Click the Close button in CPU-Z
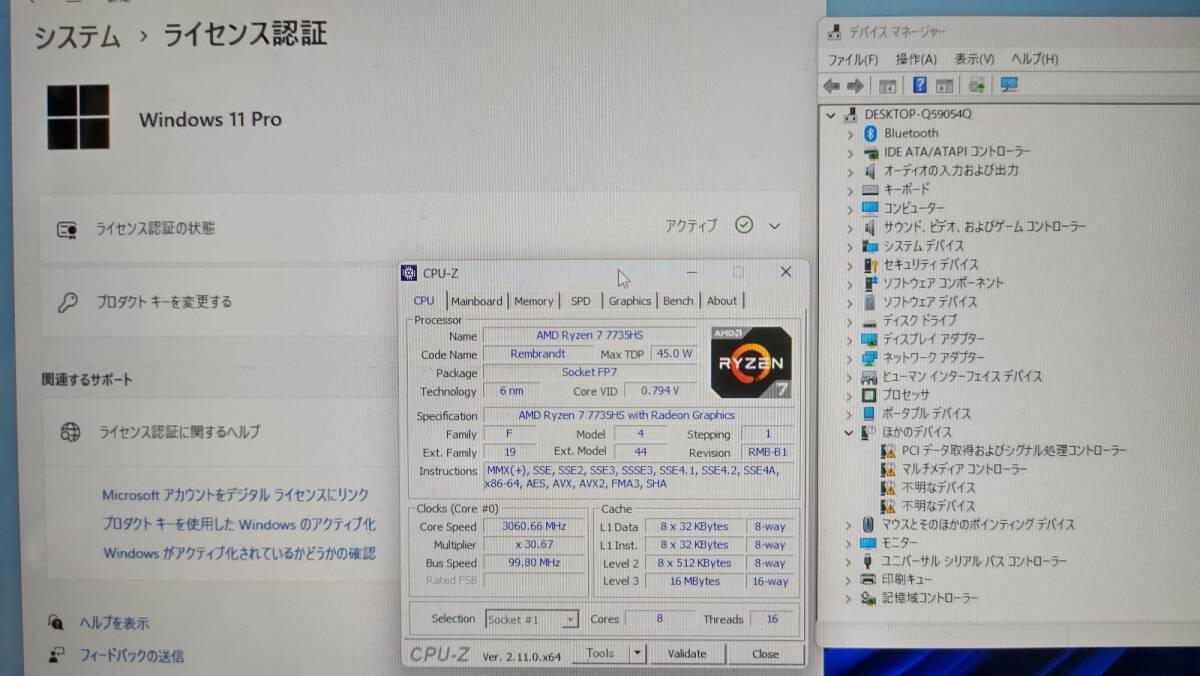This screenshot has width=1200, height=676. coord(766,653)
